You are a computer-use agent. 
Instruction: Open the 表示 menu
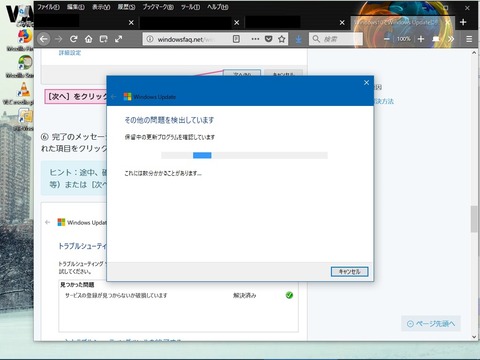coord(101,7)
